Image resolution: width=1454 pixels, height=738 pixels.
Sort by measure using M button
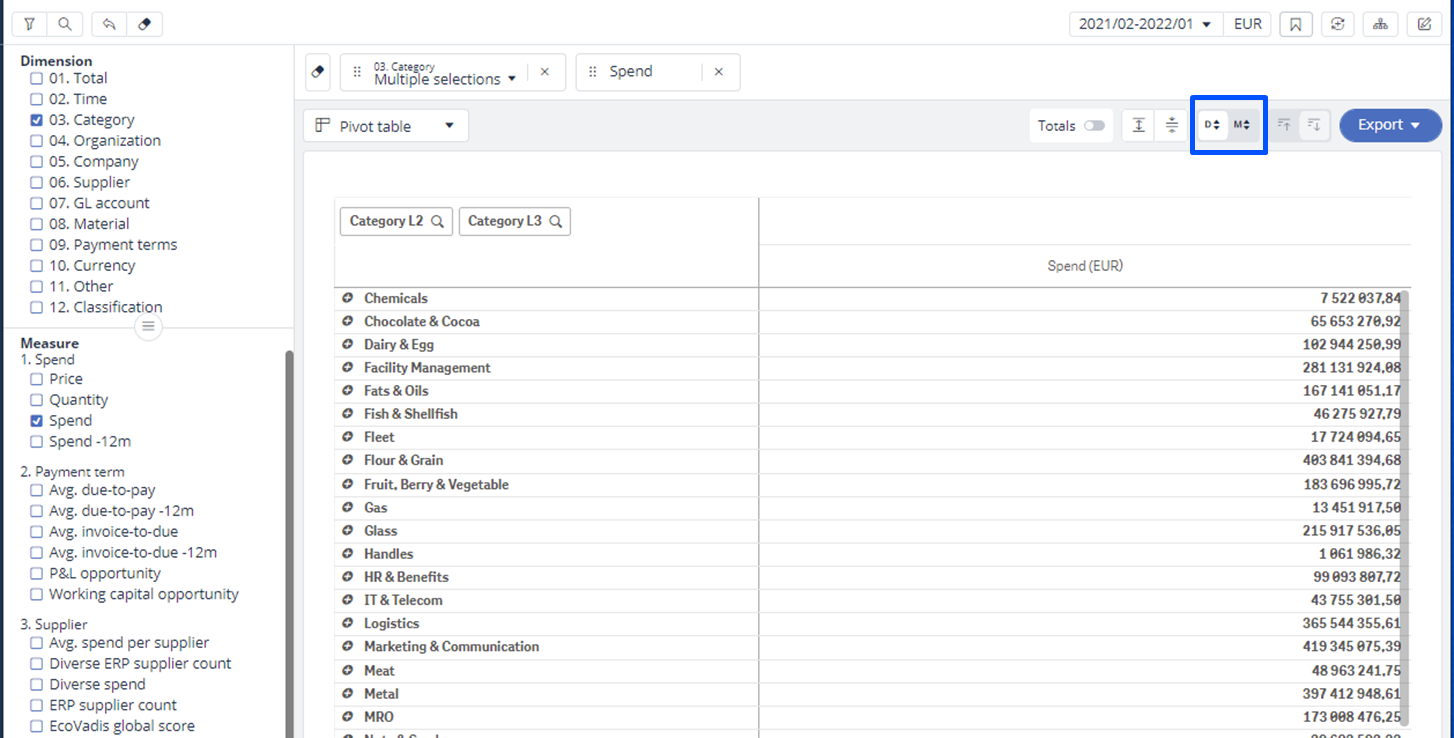pyautogui.click(x=1242, y=125)
